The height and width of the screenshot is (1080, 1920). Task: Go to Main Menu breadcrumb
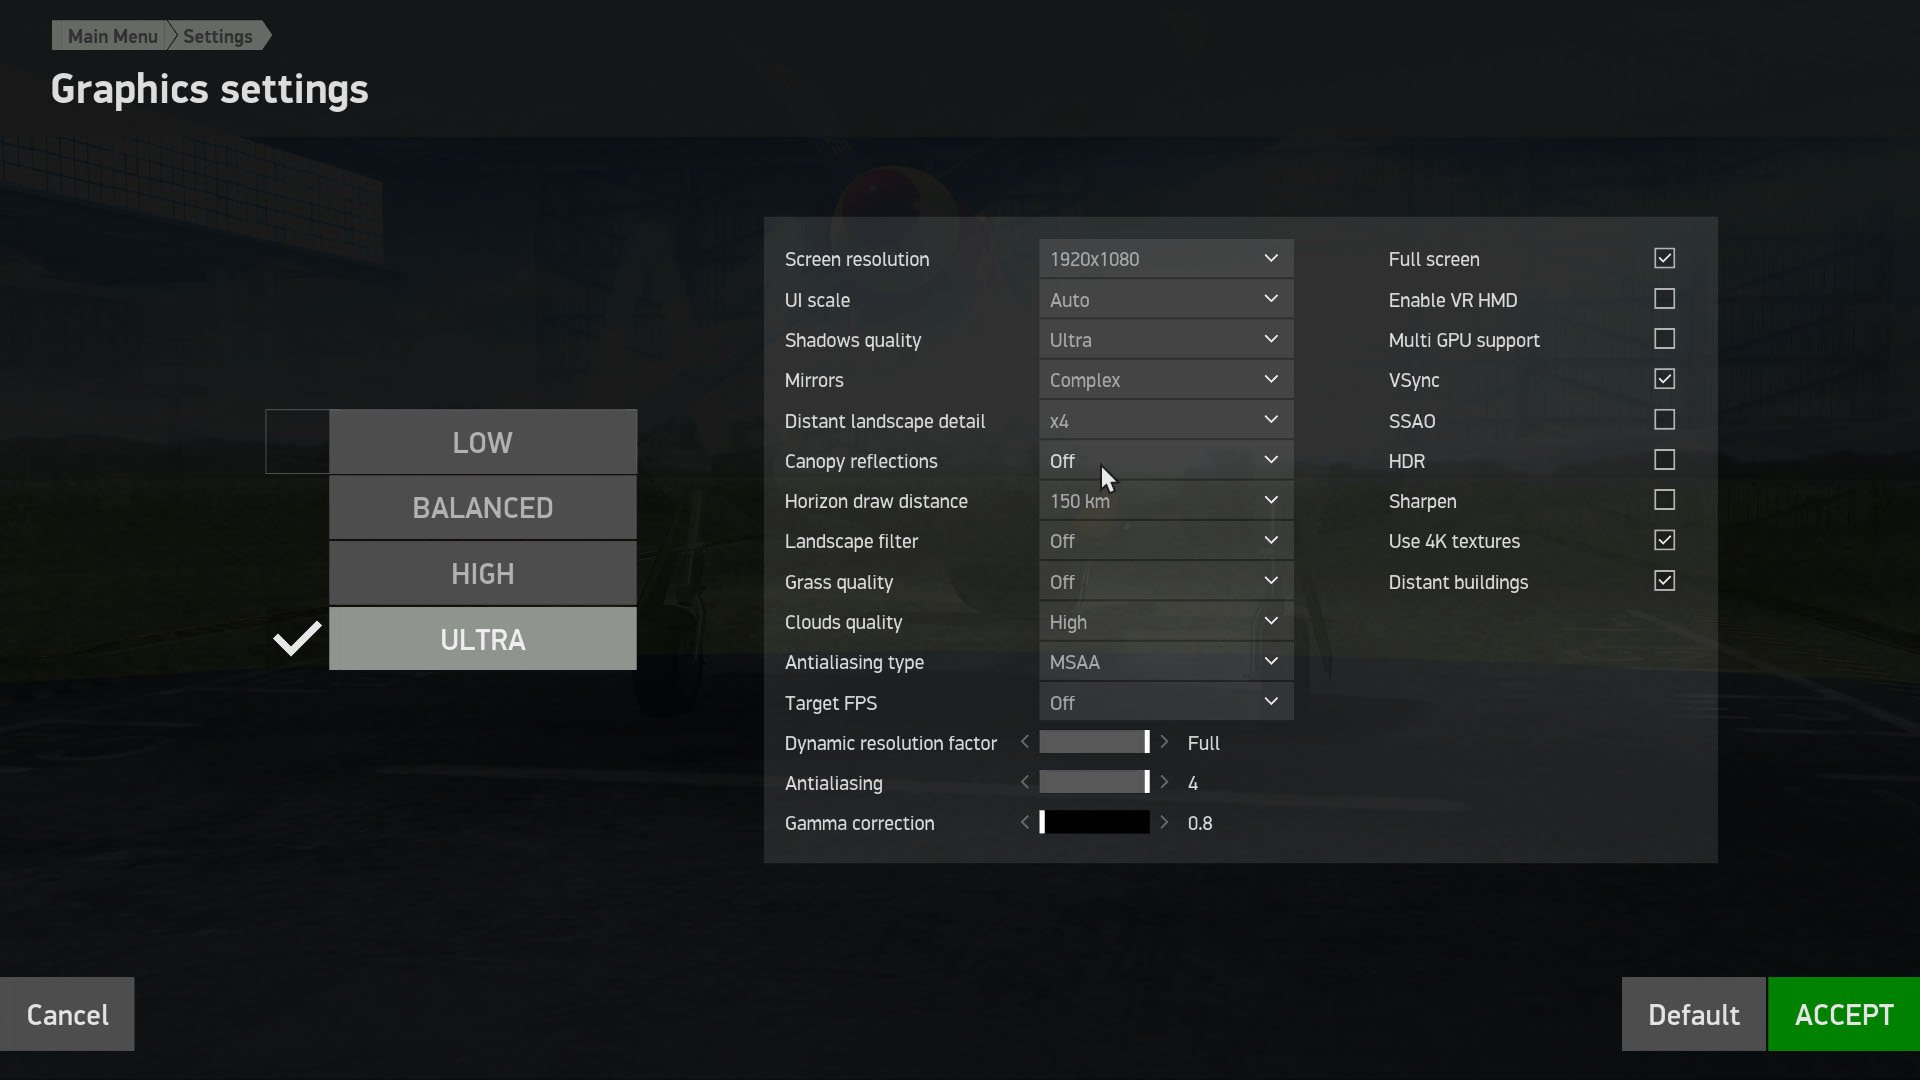tap(112, 36)
